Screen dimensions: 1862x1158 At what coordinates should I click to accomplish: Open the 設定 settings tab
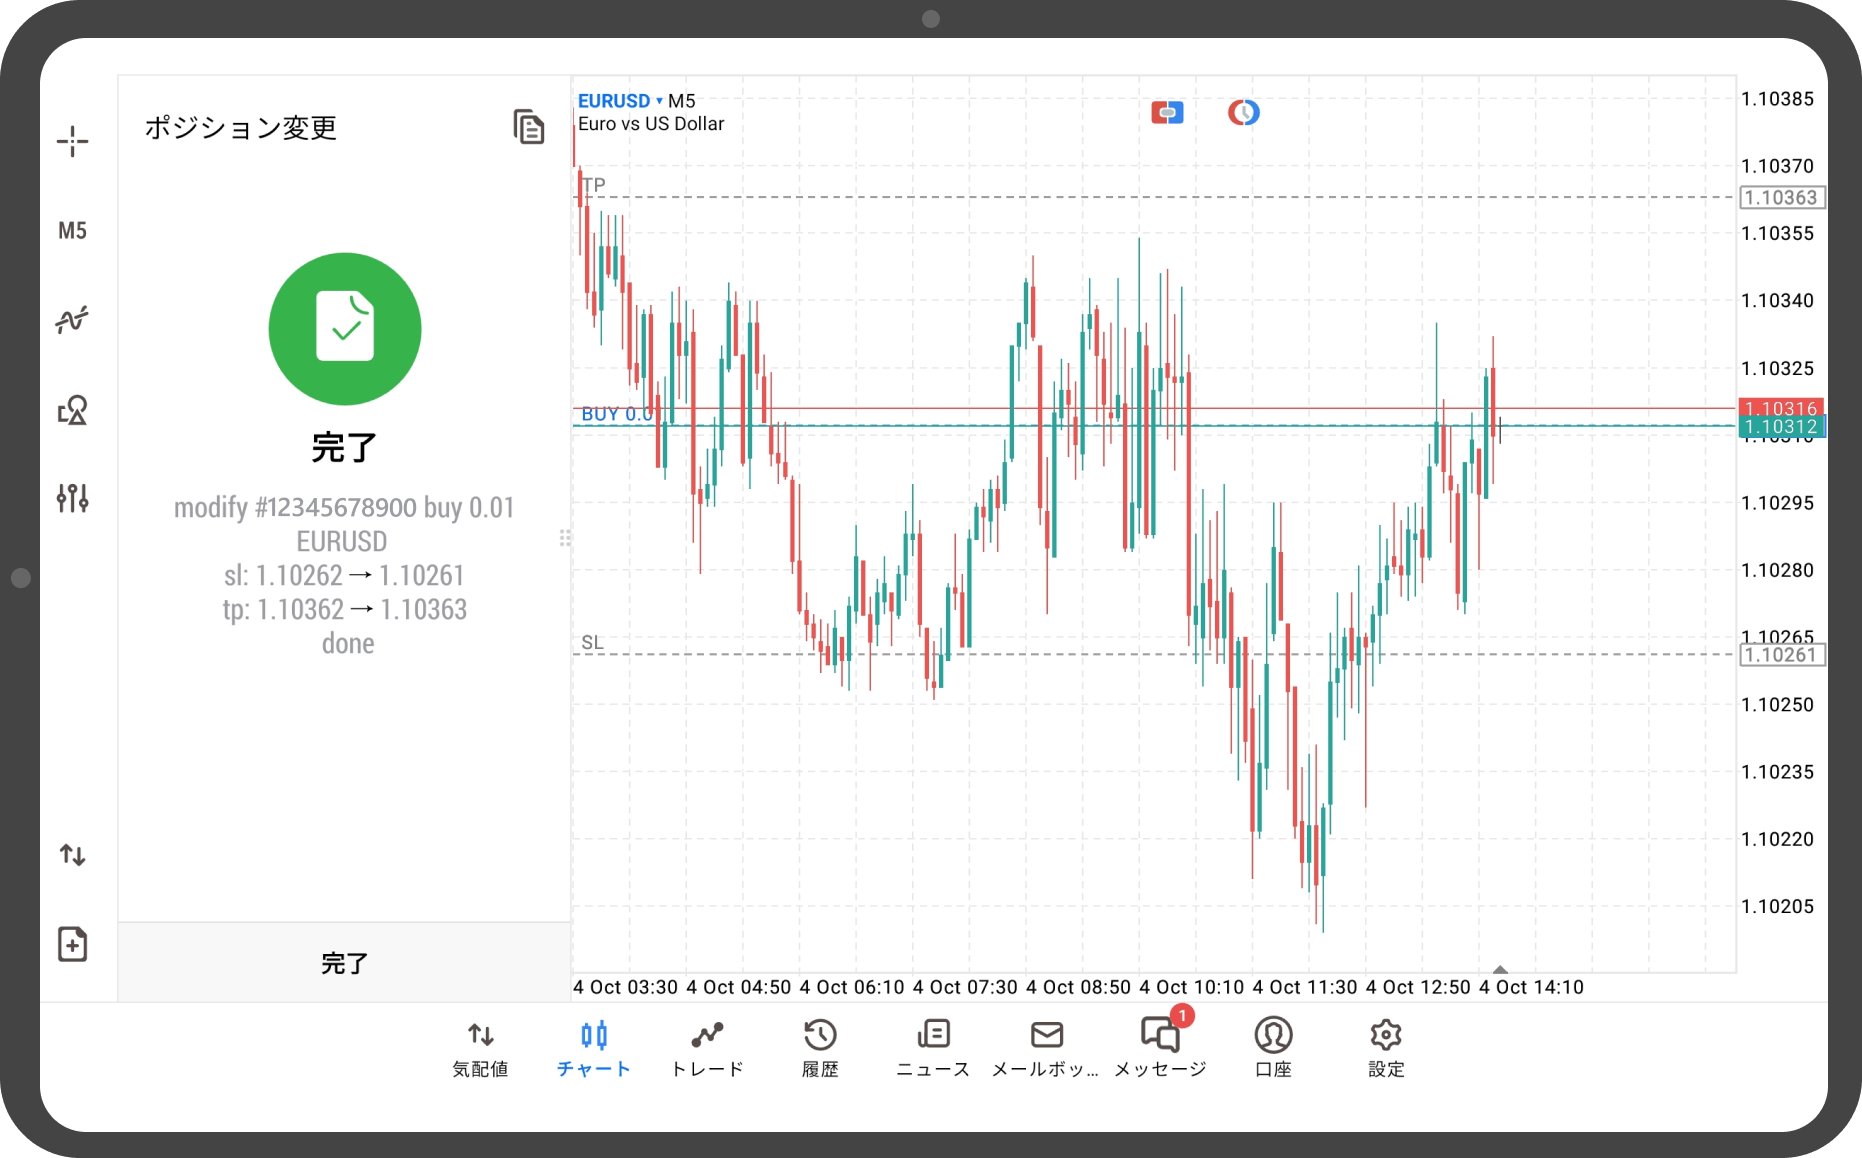1386,1049
